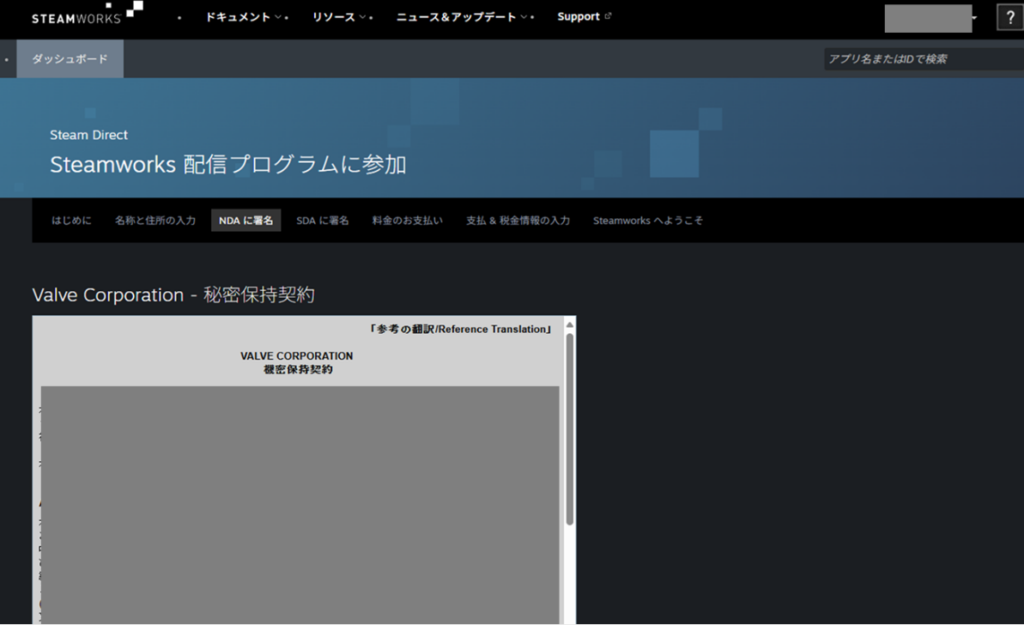1024x625 pixels.
Task: Select the Steamworks へようこそ step
Action: pos(647,220)
